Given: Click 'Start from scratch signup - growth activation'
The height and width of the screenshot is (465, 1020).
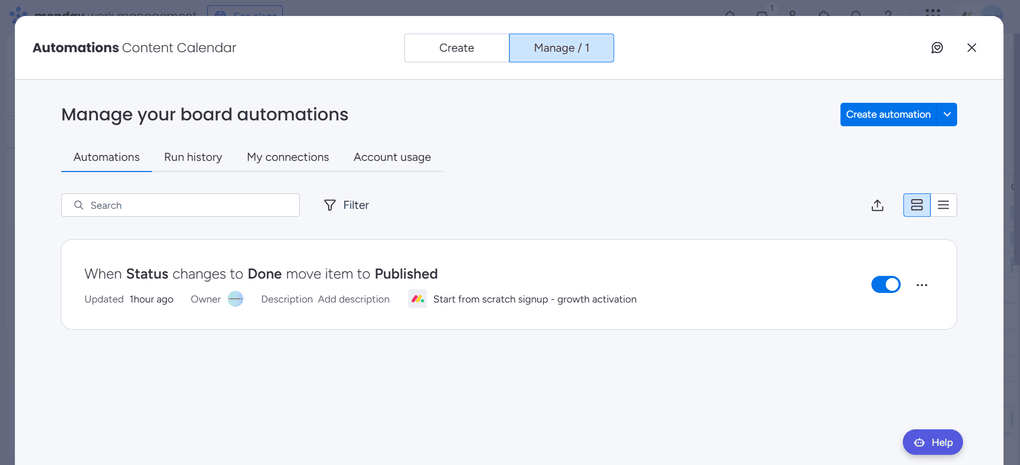Looking at the screenshot, I should click(x=535, y=299).
